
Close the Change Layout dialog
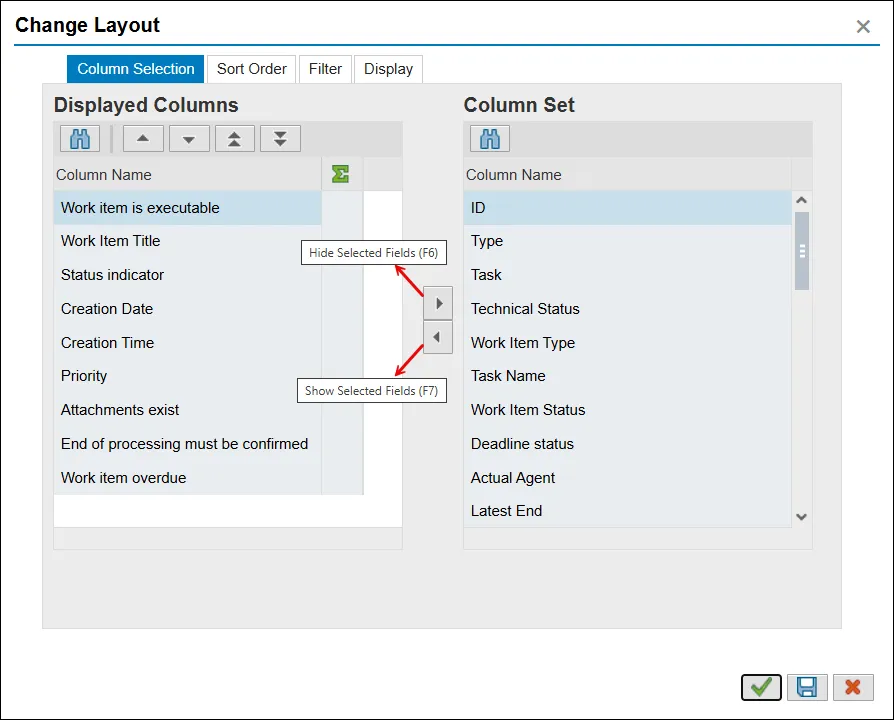863,26
